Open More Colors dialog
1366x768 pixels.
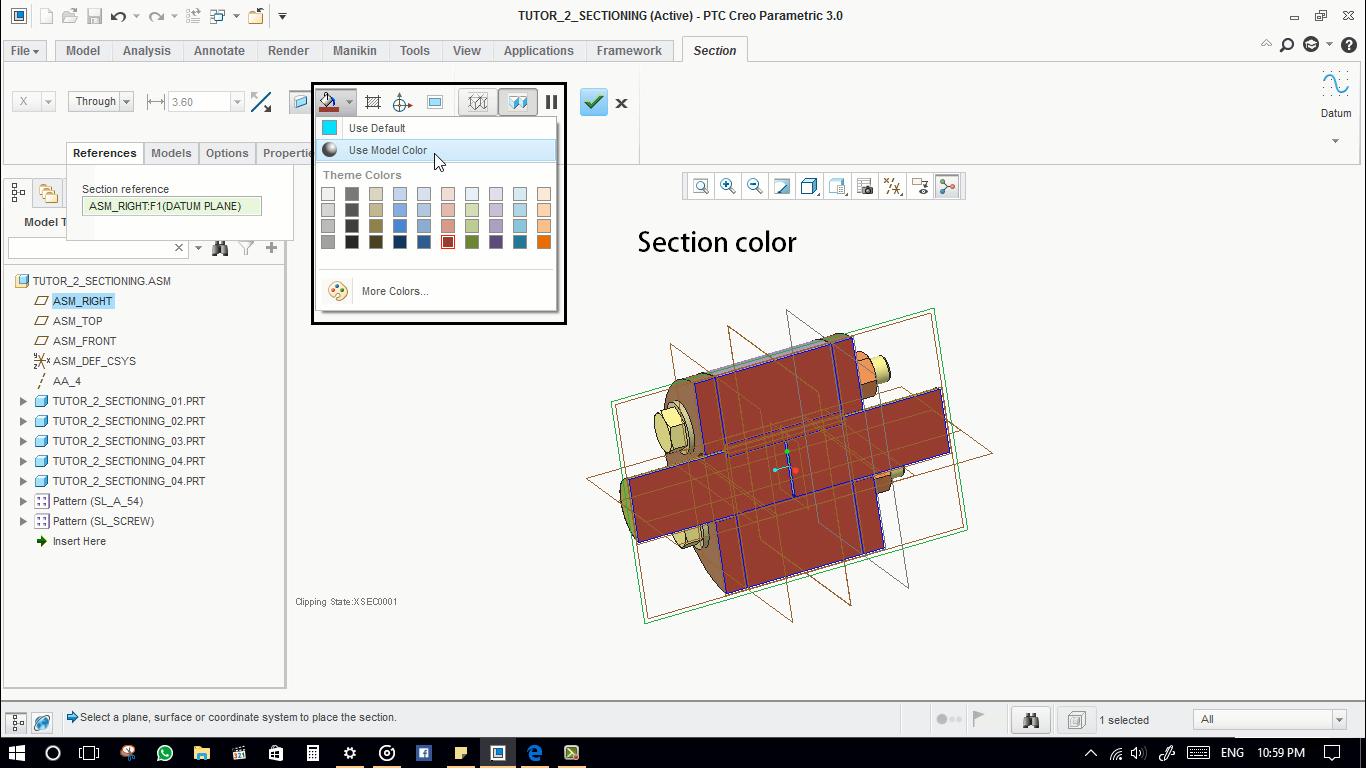click(394, 291)
